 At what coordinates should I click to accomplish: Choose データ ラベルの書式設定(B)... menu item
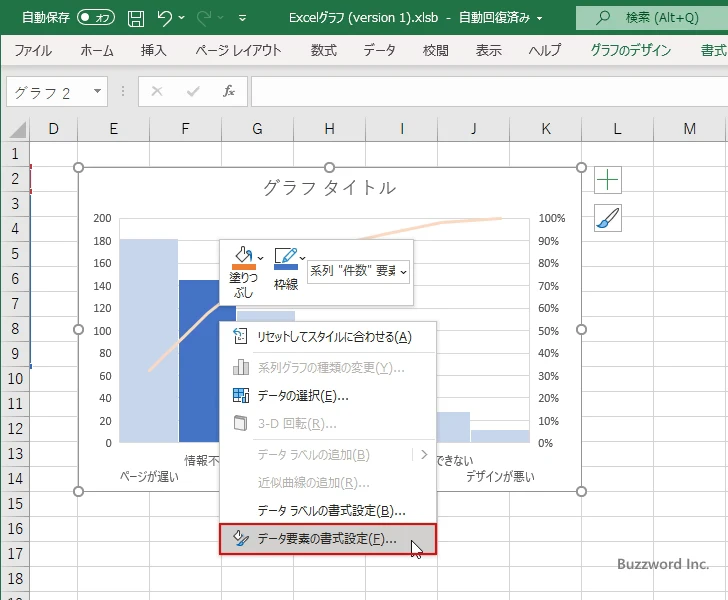click(328, 511)
